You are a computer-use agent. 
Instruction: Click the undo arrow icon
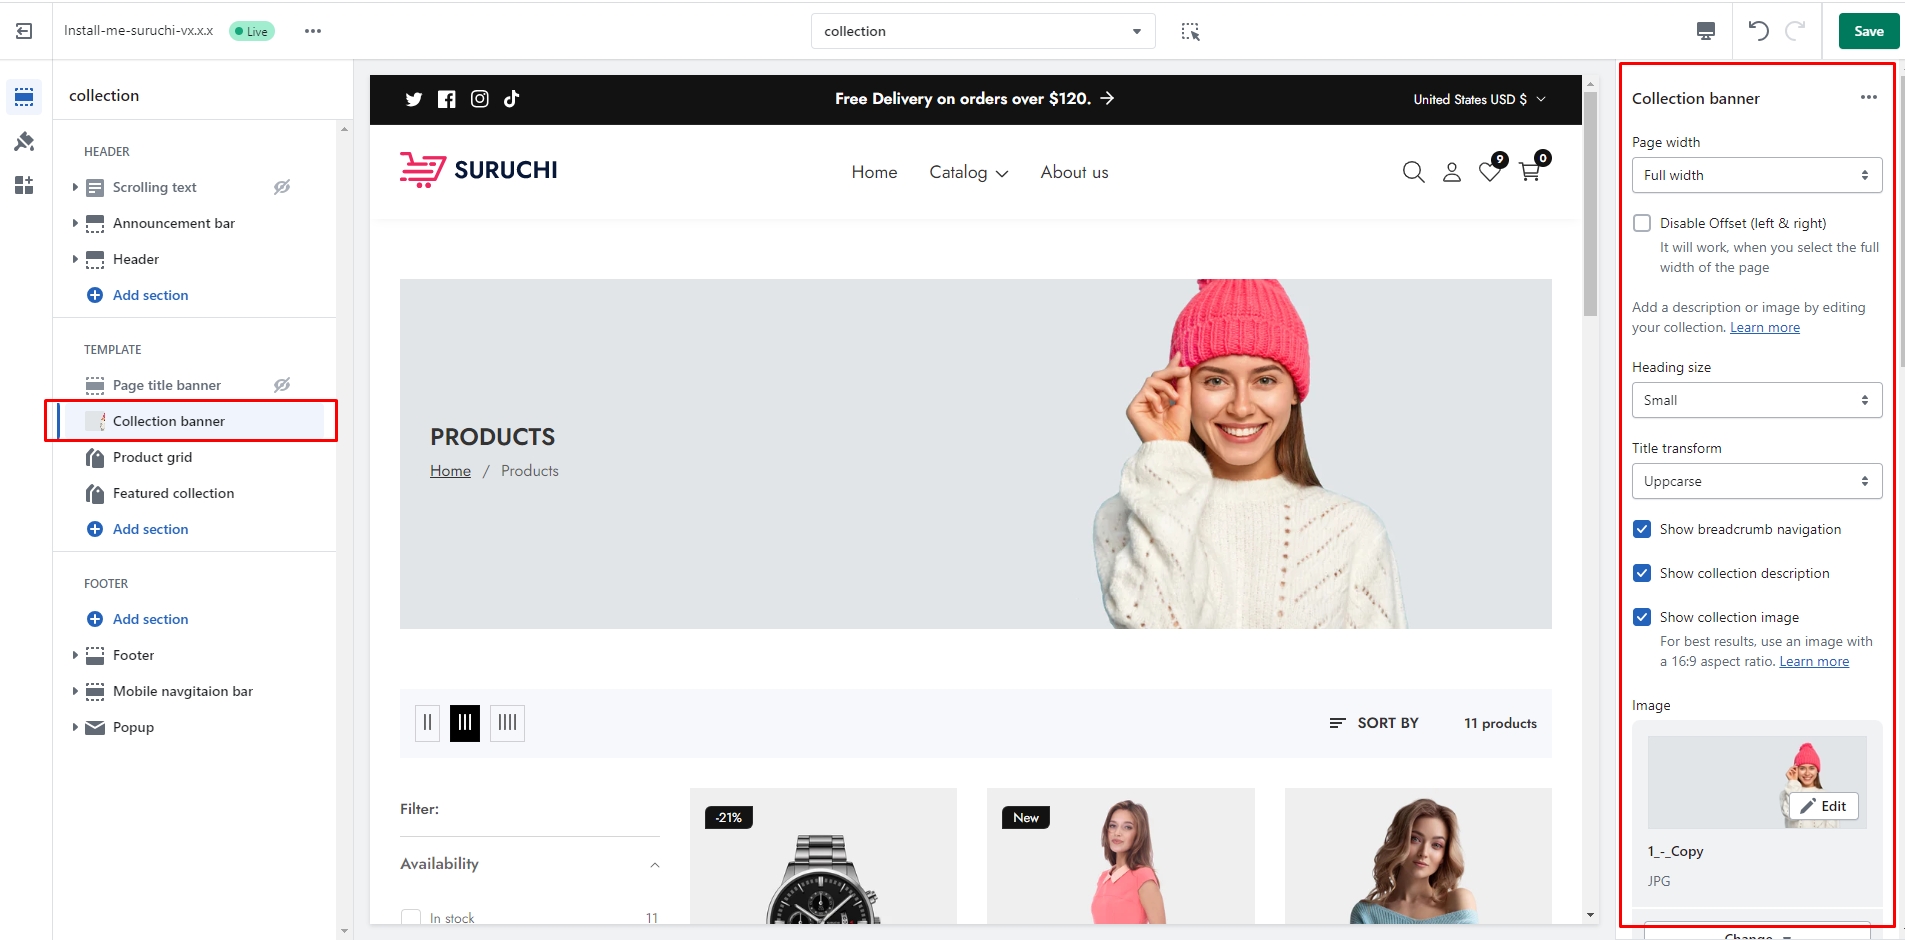[1758, 31]
